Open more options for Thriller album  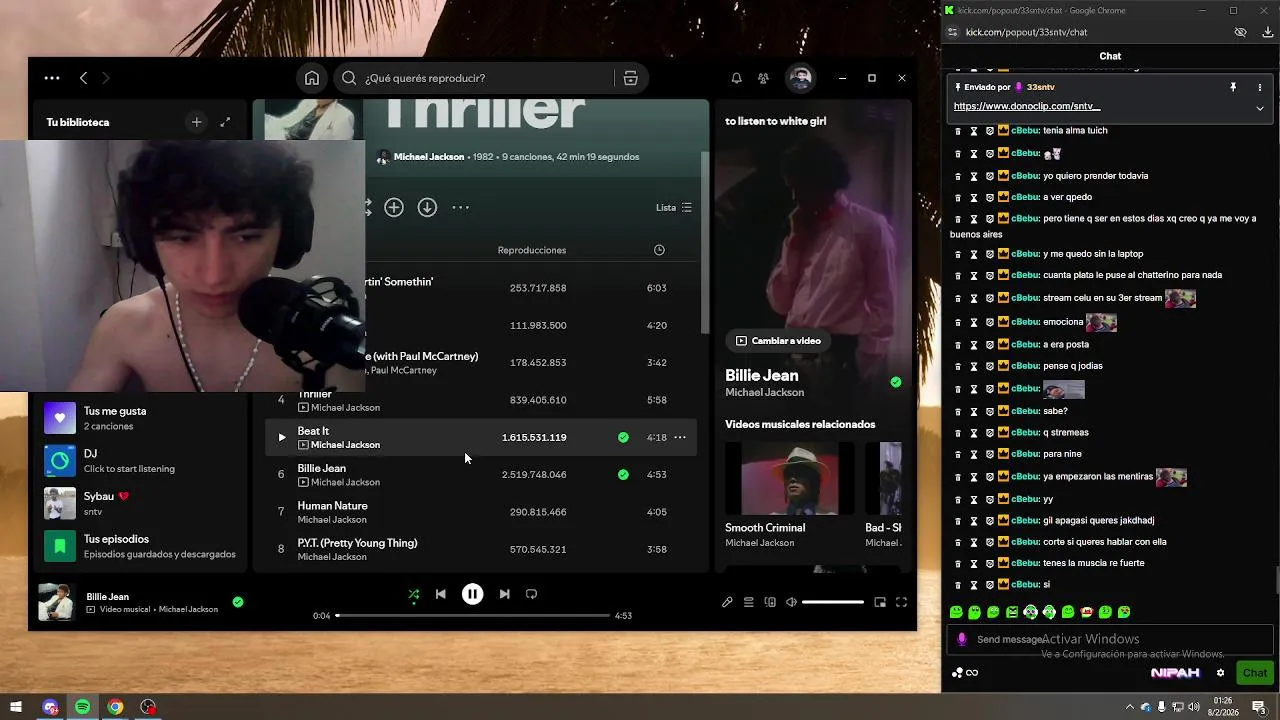point(460,207)
